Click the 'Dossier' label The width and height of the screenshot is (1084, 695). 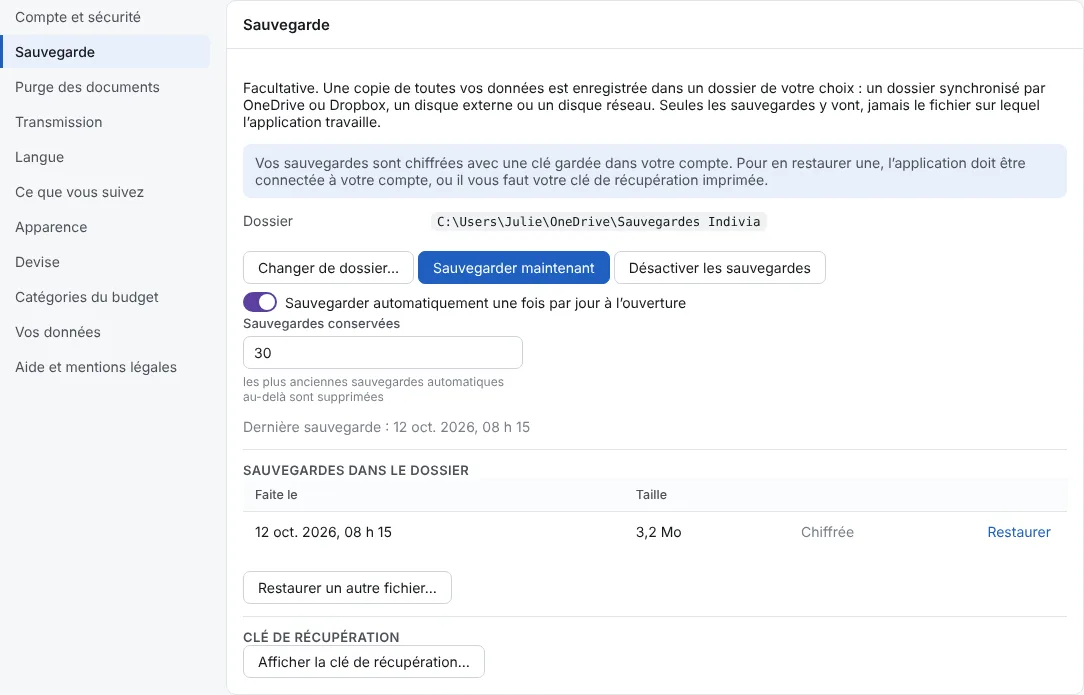point(268,221)
